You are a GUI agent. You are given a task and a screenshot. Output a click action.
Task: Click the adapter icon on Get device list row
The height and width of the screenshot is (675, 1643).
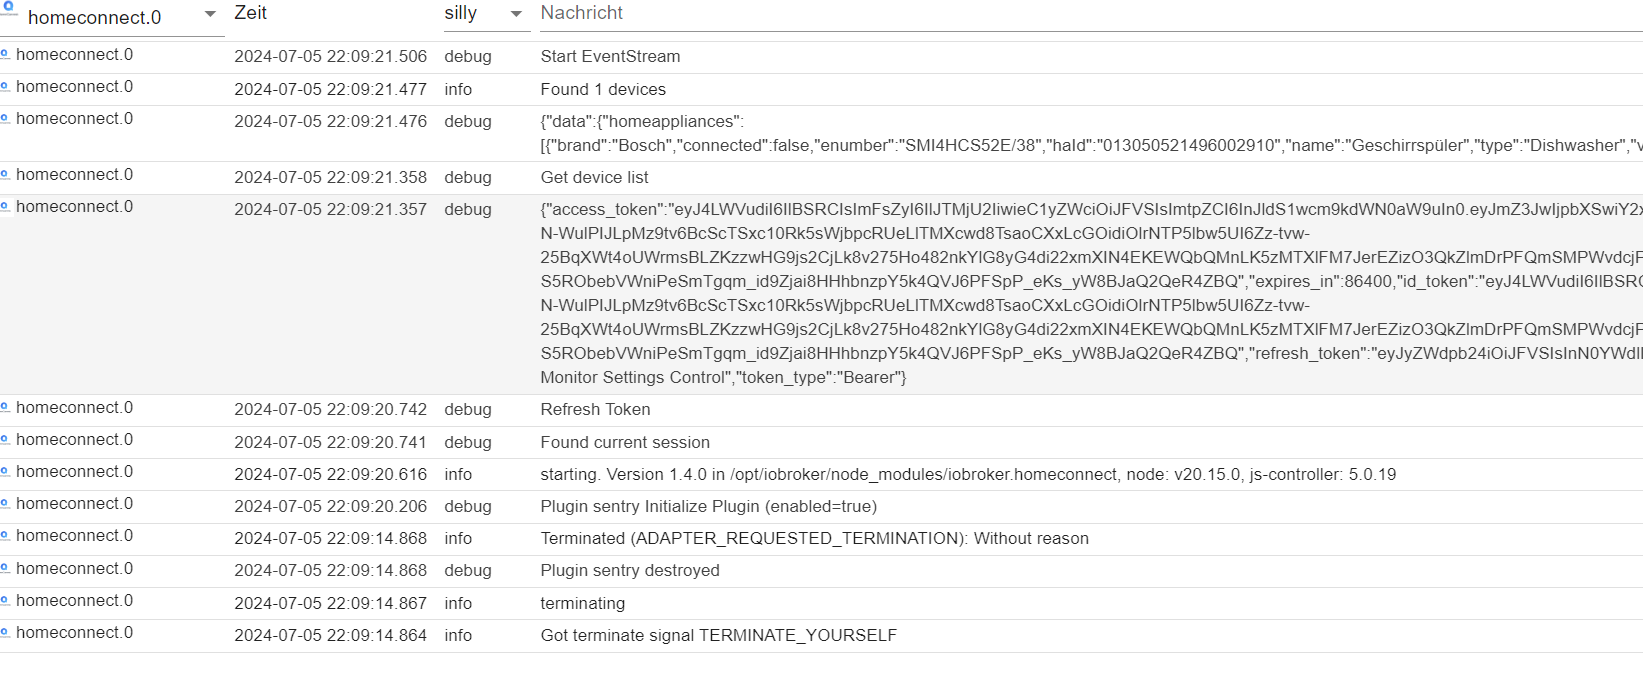[x=5, y=175]
